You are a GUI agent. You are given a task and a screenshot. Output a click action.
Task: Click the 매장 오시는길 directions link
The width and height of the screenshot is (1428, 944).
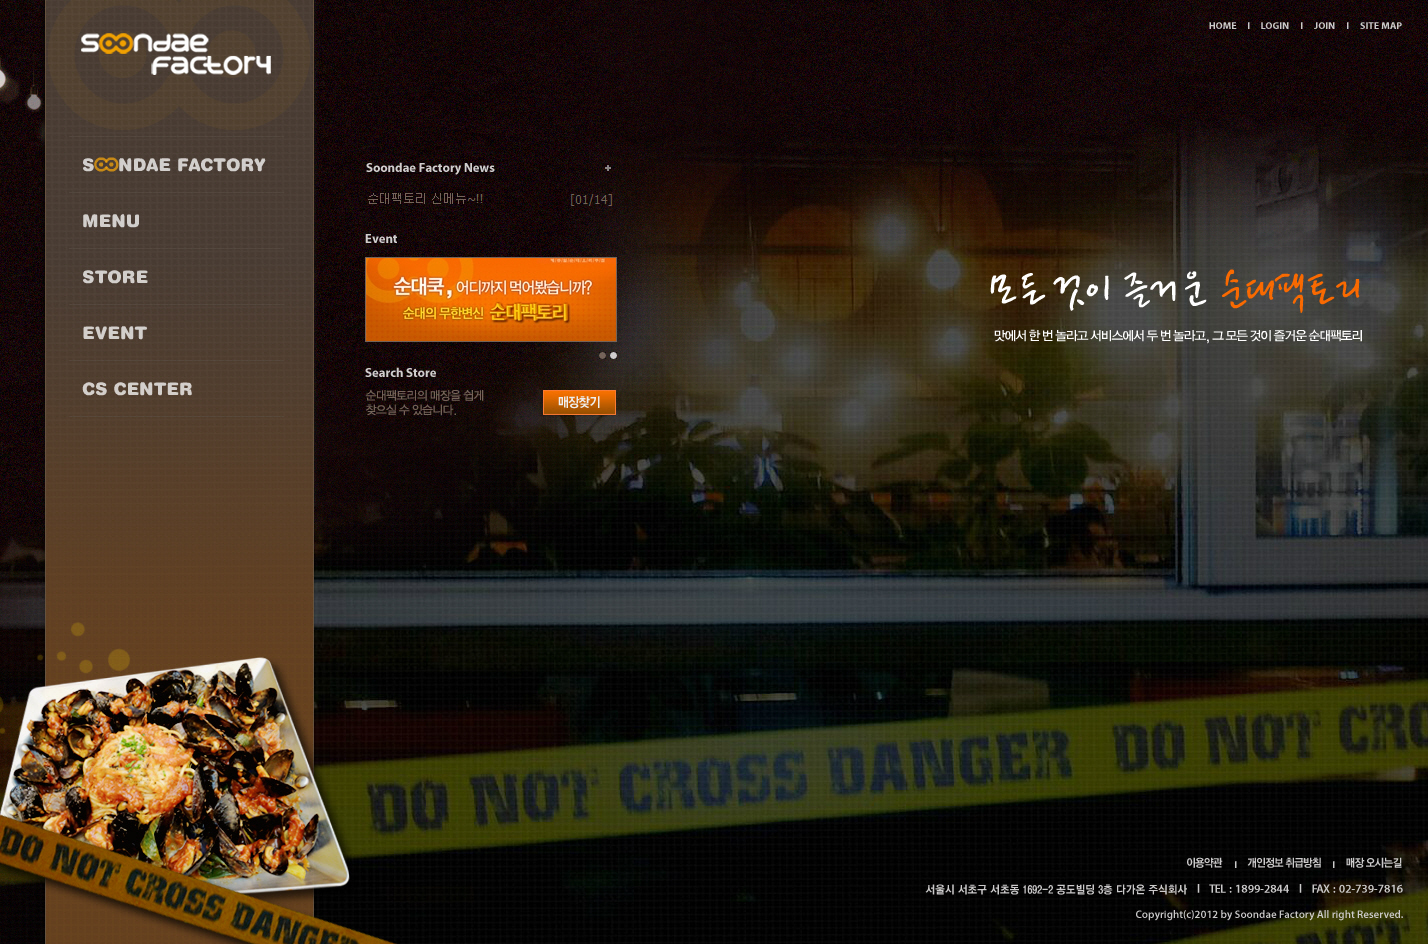coord(1373,863)
